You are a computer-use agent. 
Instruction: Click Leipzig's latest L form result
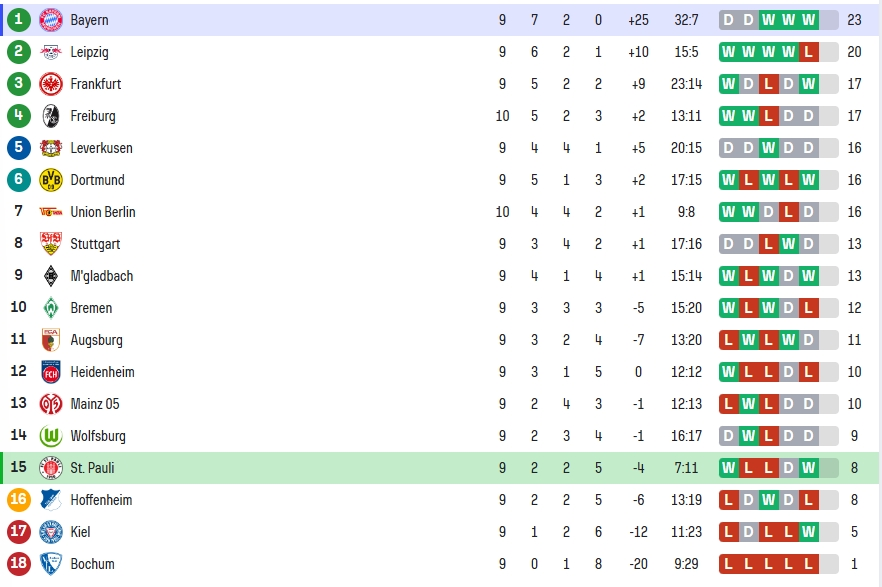coord(808,52)
